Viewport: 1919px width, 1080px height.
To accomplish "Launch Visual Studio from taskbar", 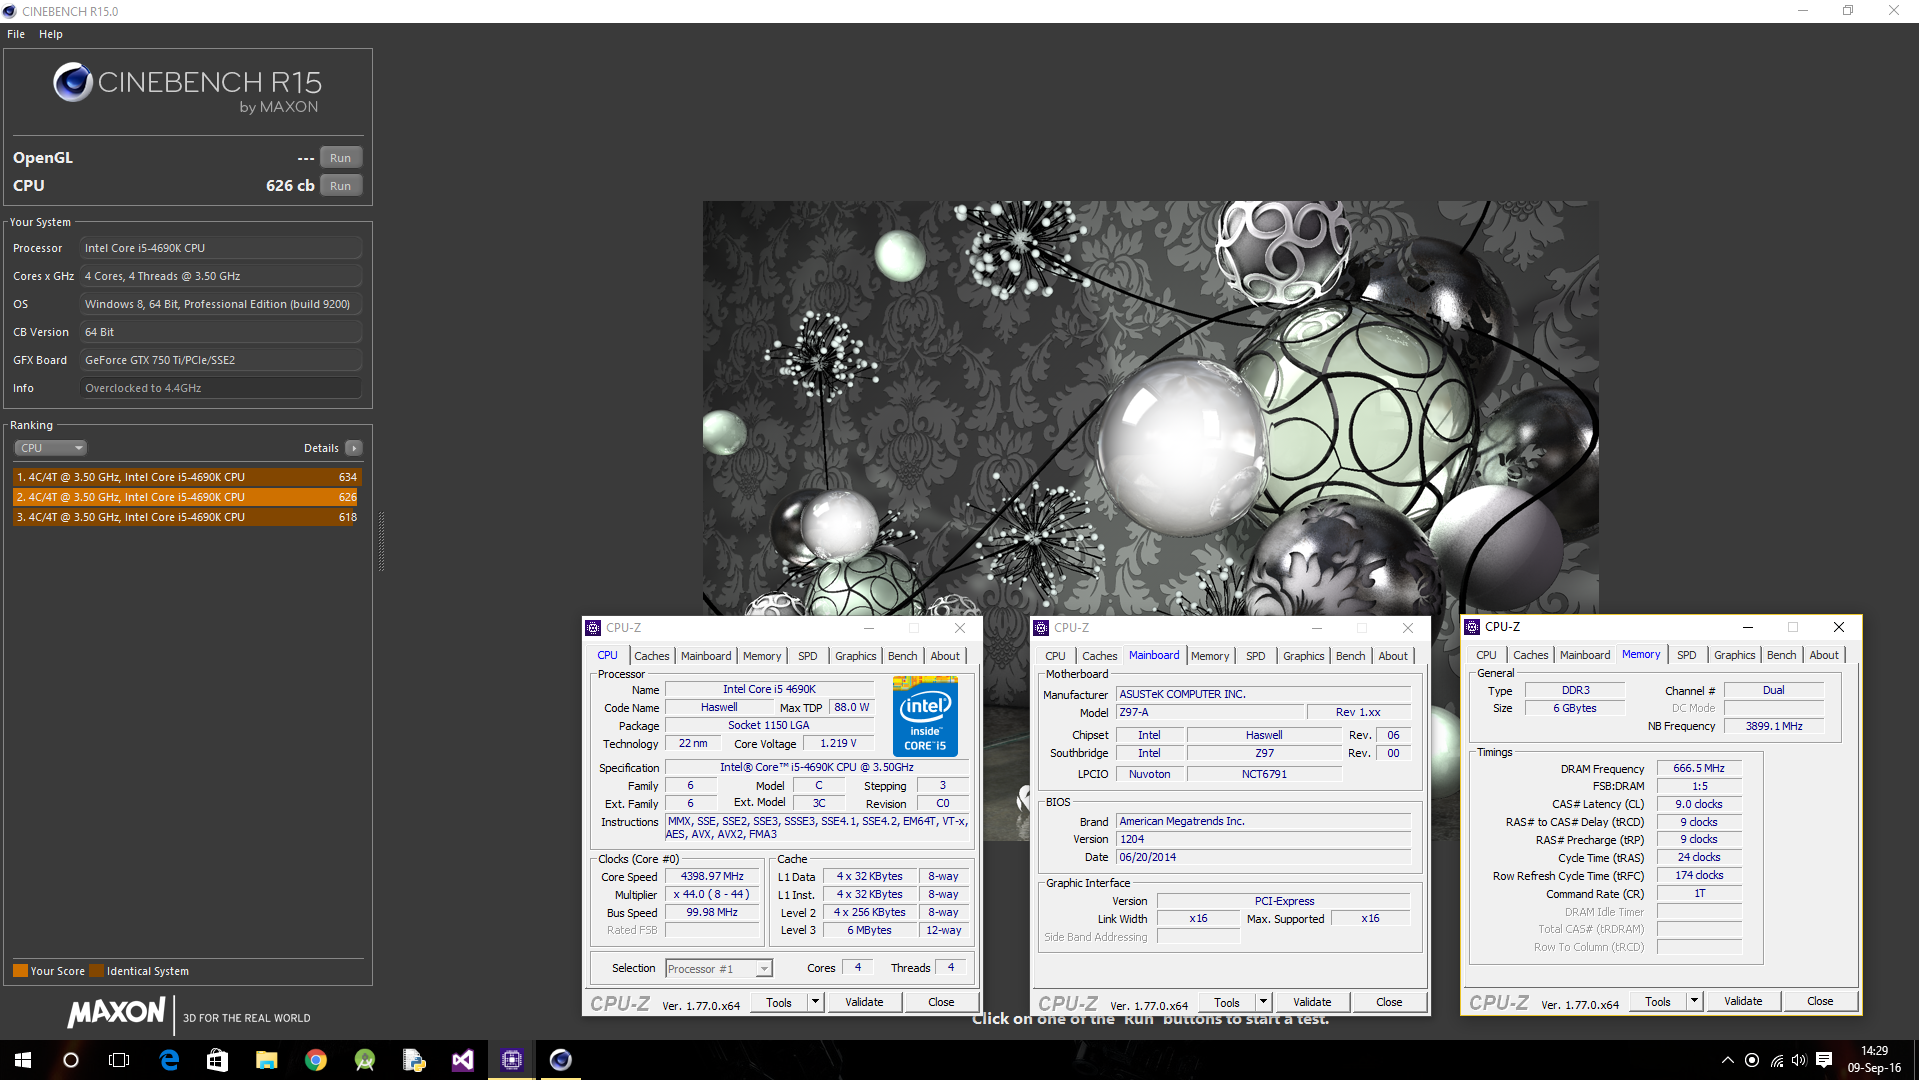I will [x=462, y=1060].
